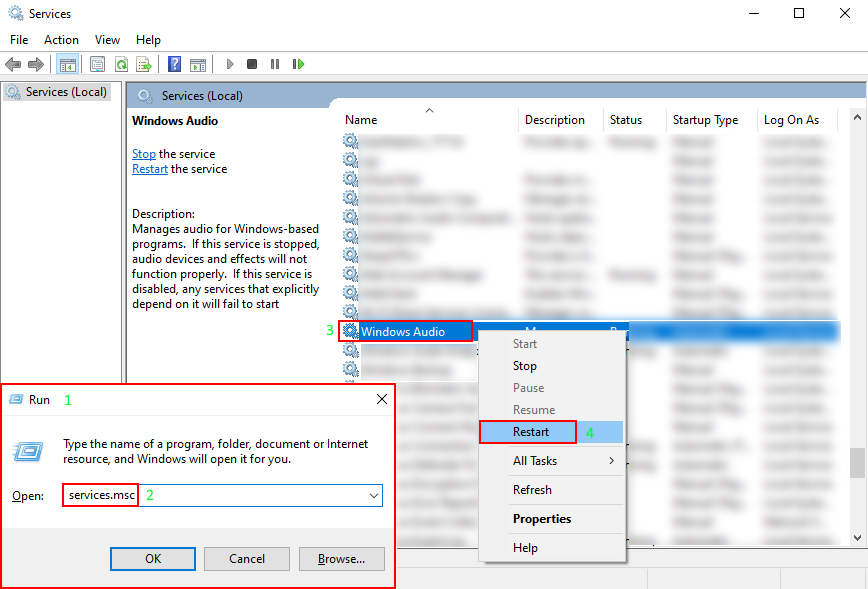Toggle Show/Hide Action Pane toolbar icon

coord(198,64)
